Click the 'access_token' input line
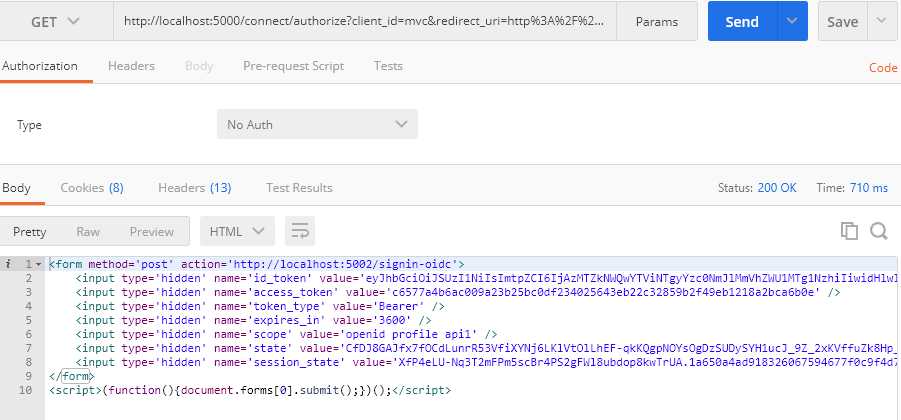This screenshot has height=420, width=901. (458, 292)
